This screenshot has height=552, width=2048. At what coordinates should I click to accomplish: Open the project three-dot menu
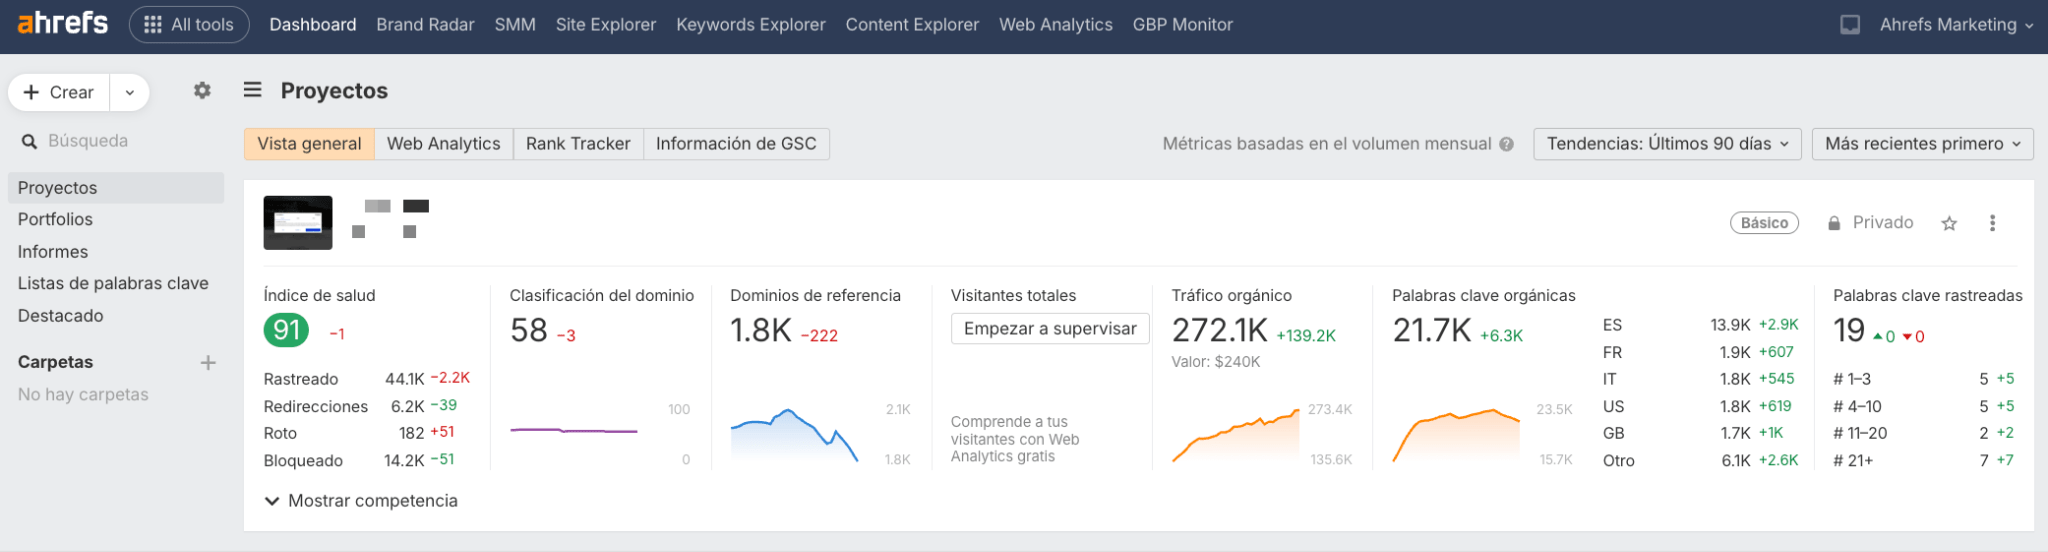tap(1992, 223)
